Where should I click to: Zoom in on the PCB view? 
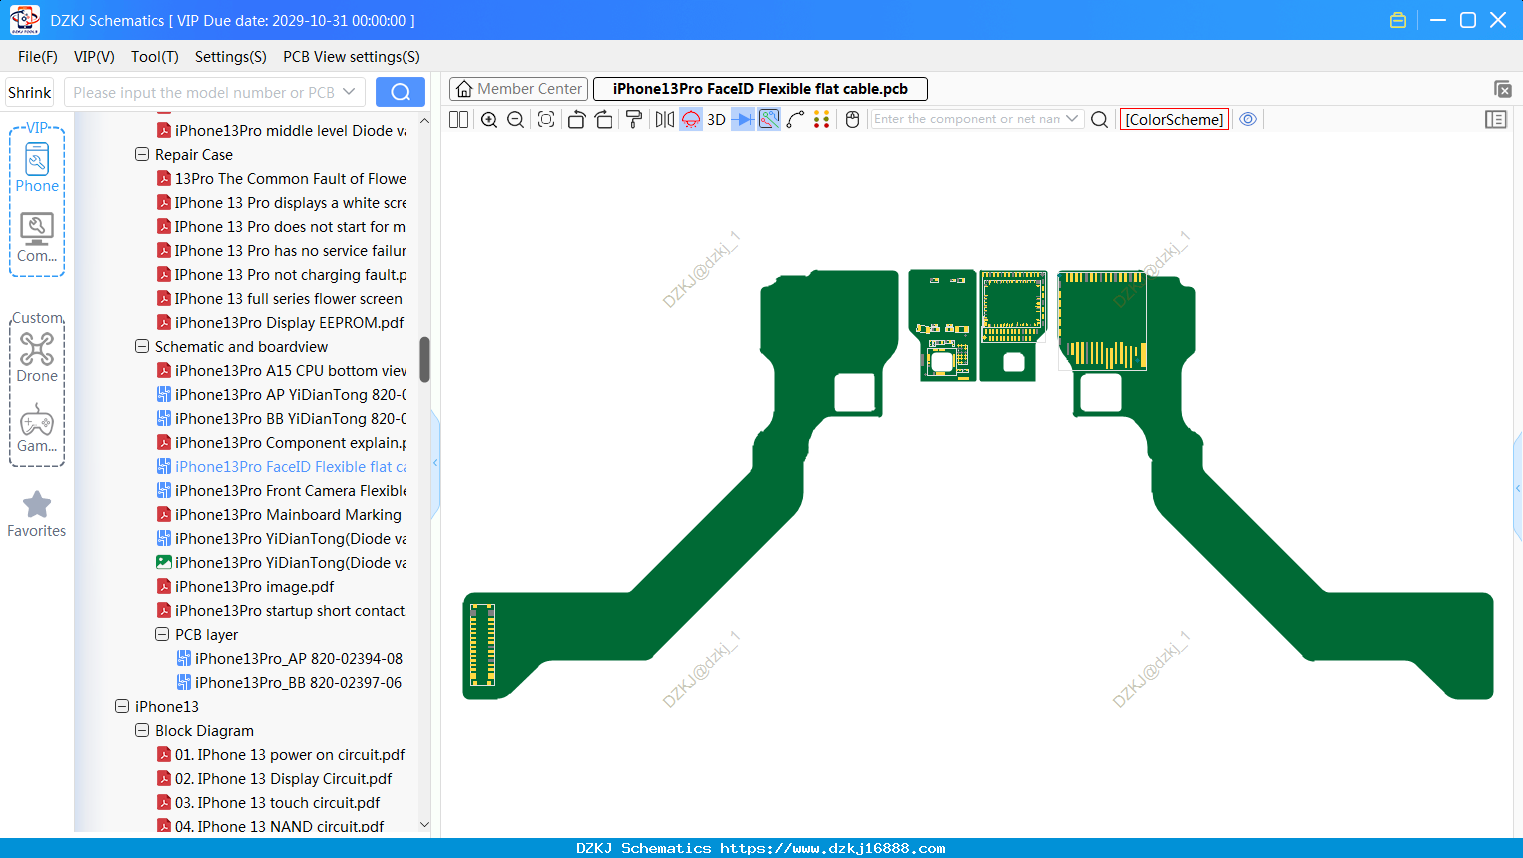coord(489,119)
